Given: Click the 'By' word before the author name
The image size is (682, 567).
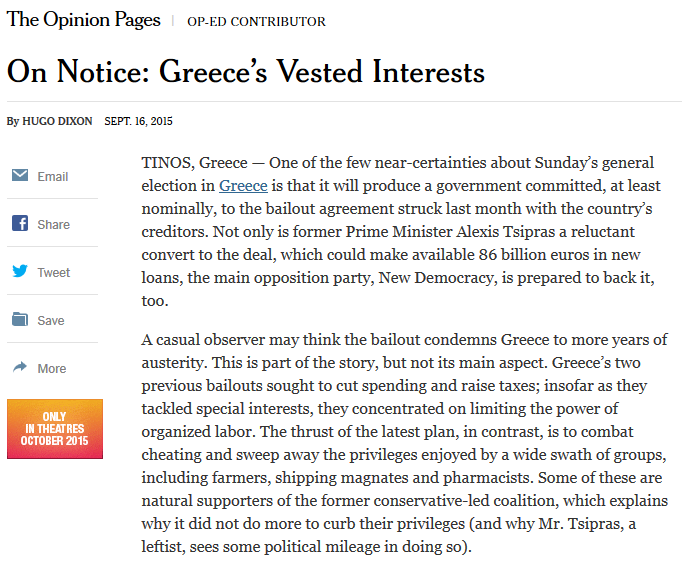Looking at the screenshot, I should click(x=13, y=121).
